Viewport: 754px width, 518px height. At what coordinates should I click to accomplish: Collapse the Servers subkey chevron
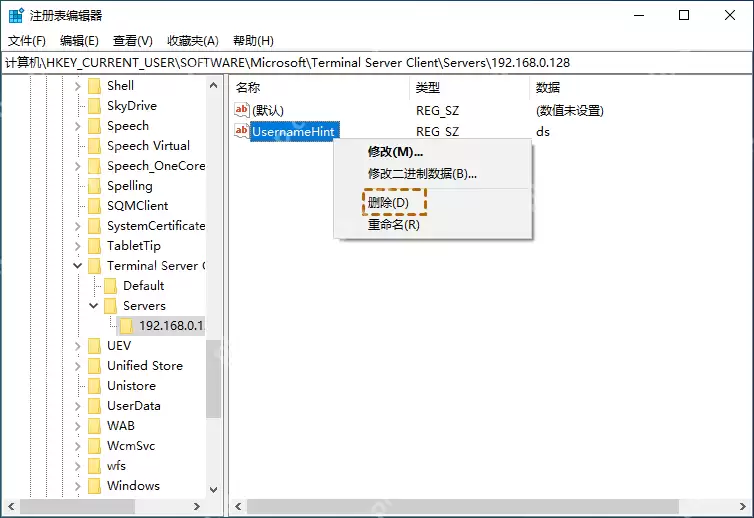pos(93,305)
